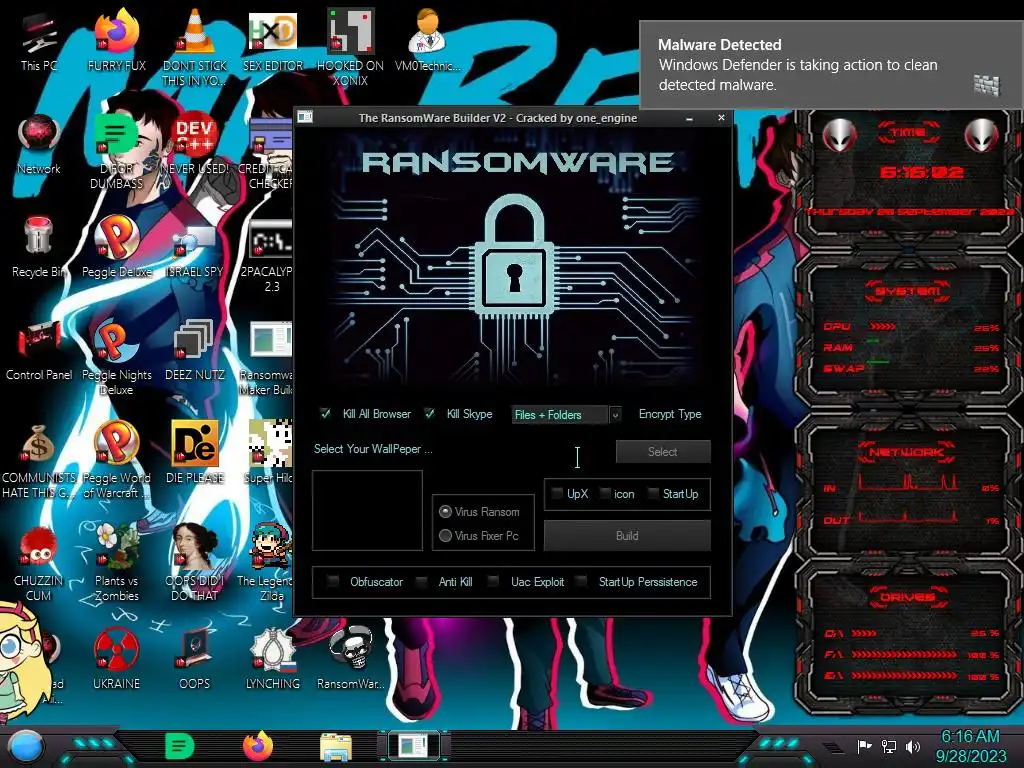Click the NETWORK widget header
Screen dimensions: 1024x768
click(906, 451)
